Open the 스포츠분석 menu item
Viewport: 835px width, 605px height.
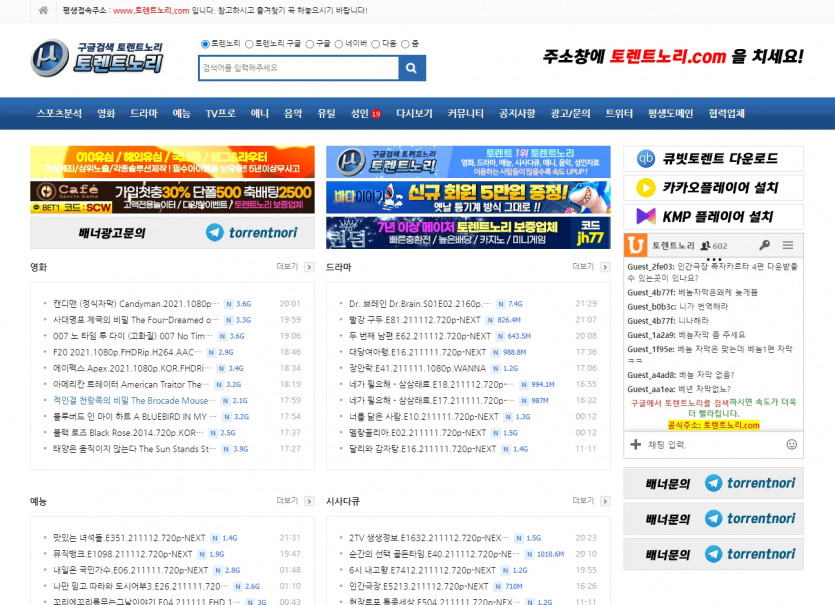click(x=59, y=114)
